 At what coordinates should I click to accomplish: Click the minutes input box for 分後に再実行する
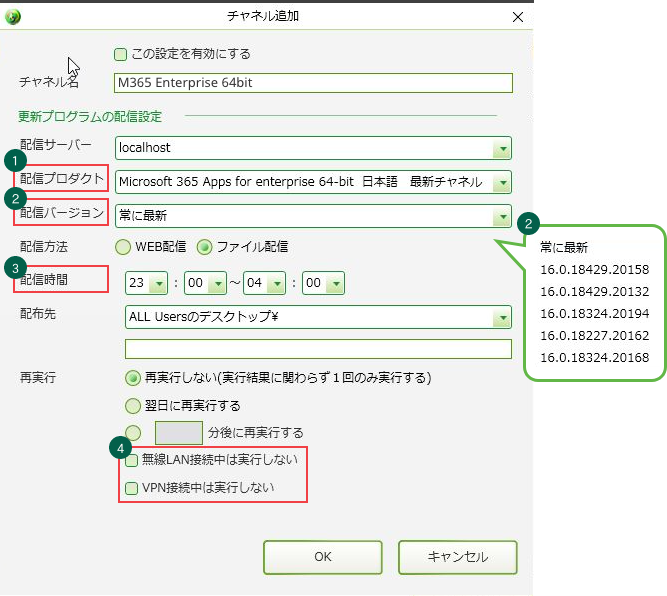click(x=179, y=433)
